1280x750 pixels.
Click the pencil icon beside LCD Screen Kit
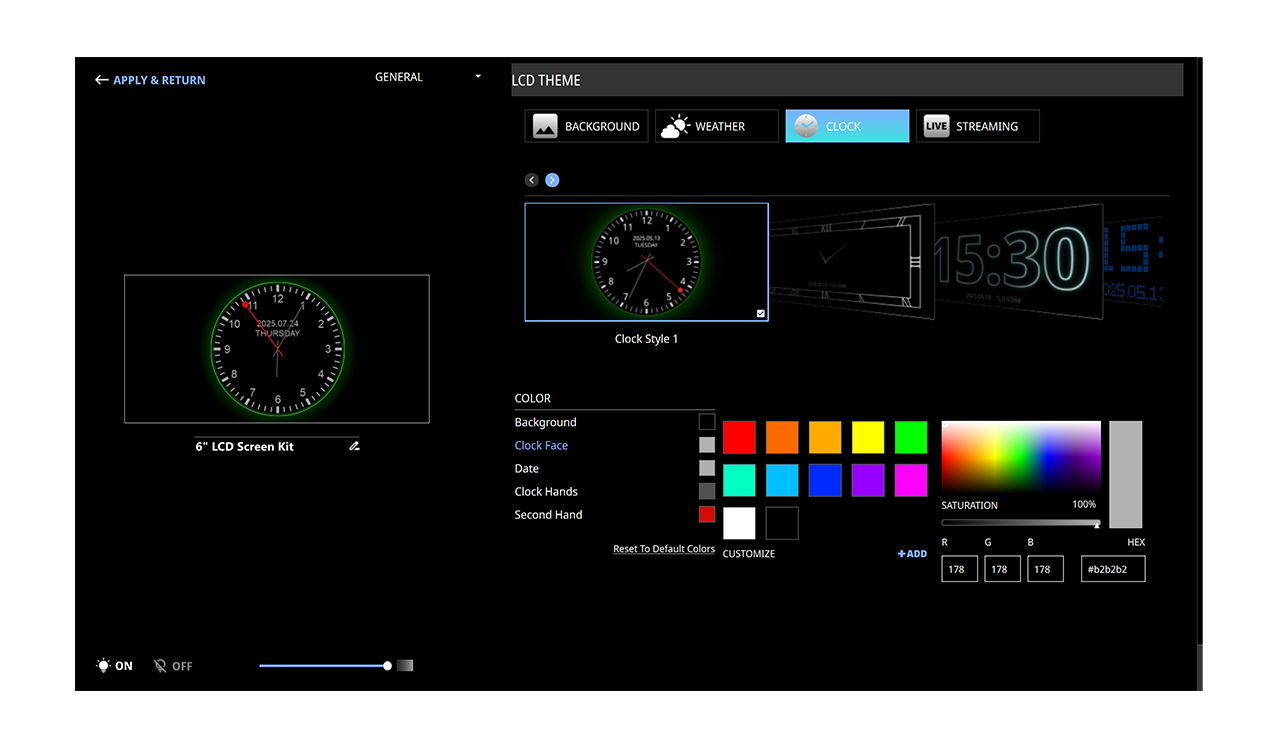[x=354, y=447]
